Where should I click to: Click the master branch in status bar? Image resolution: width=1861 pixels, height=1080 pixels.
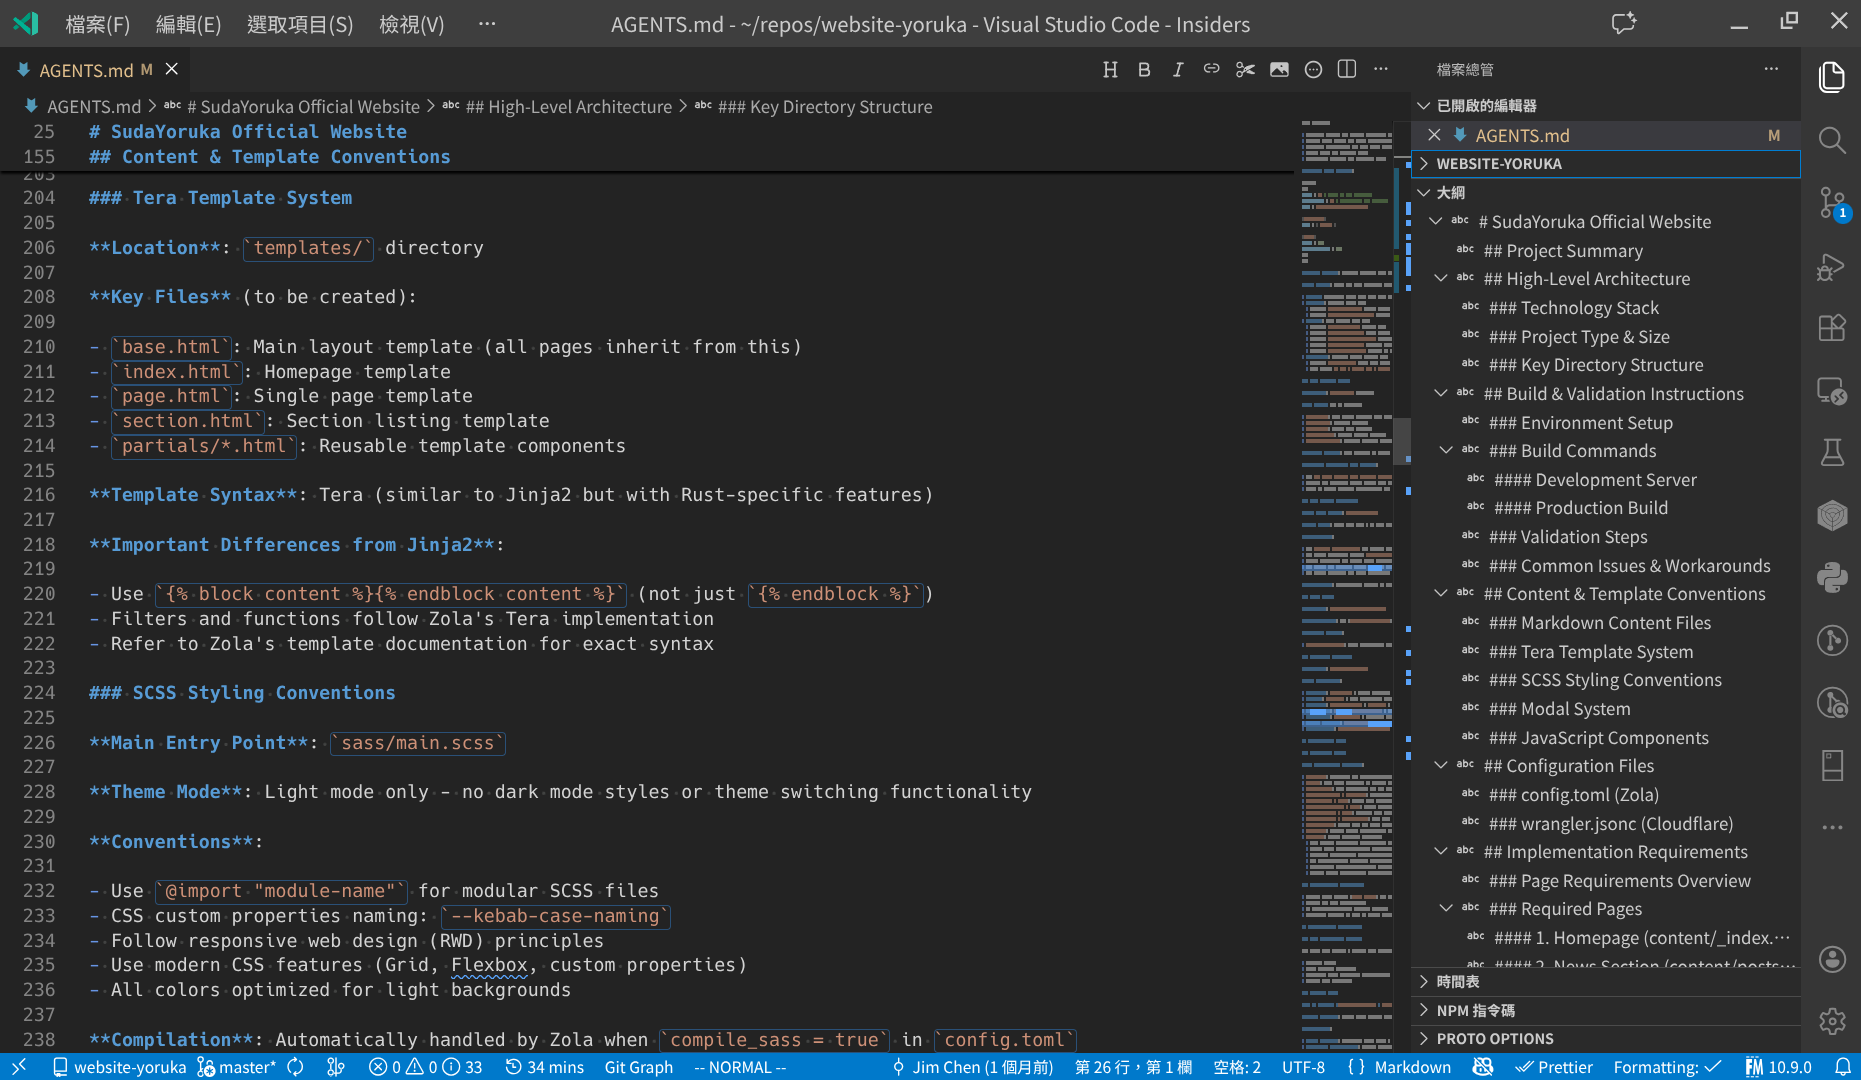coord(237,1067)
